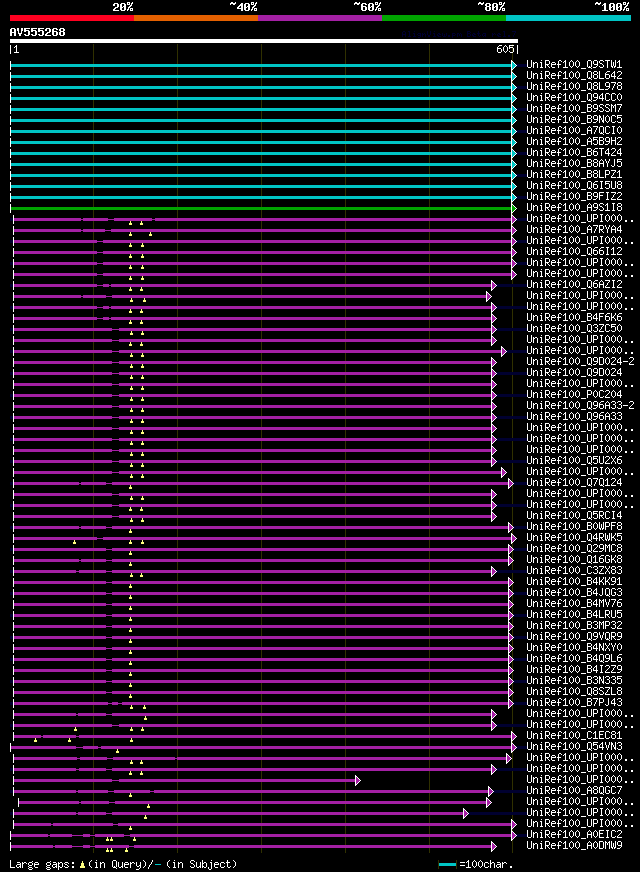The width and height of the screenshot is (640, 872).
Task: Select the UniRef100_B4Q9L6 label
Action: [x=574, y=658]
